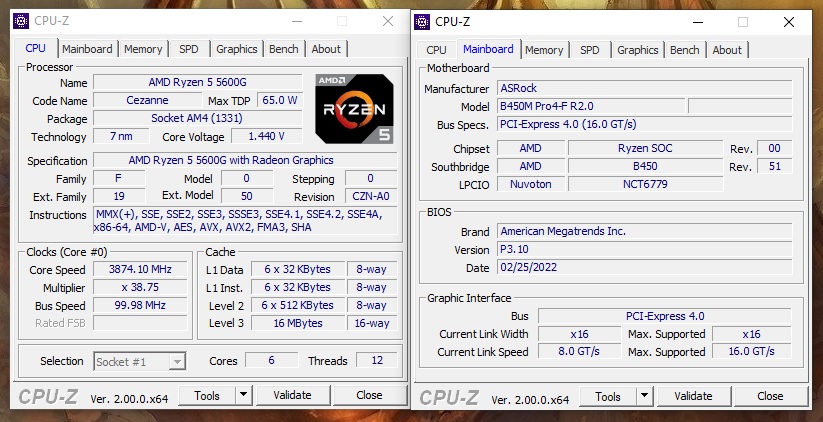Open SPD tab in right window
Screen dimensions: 823x422
coord(590,50)
